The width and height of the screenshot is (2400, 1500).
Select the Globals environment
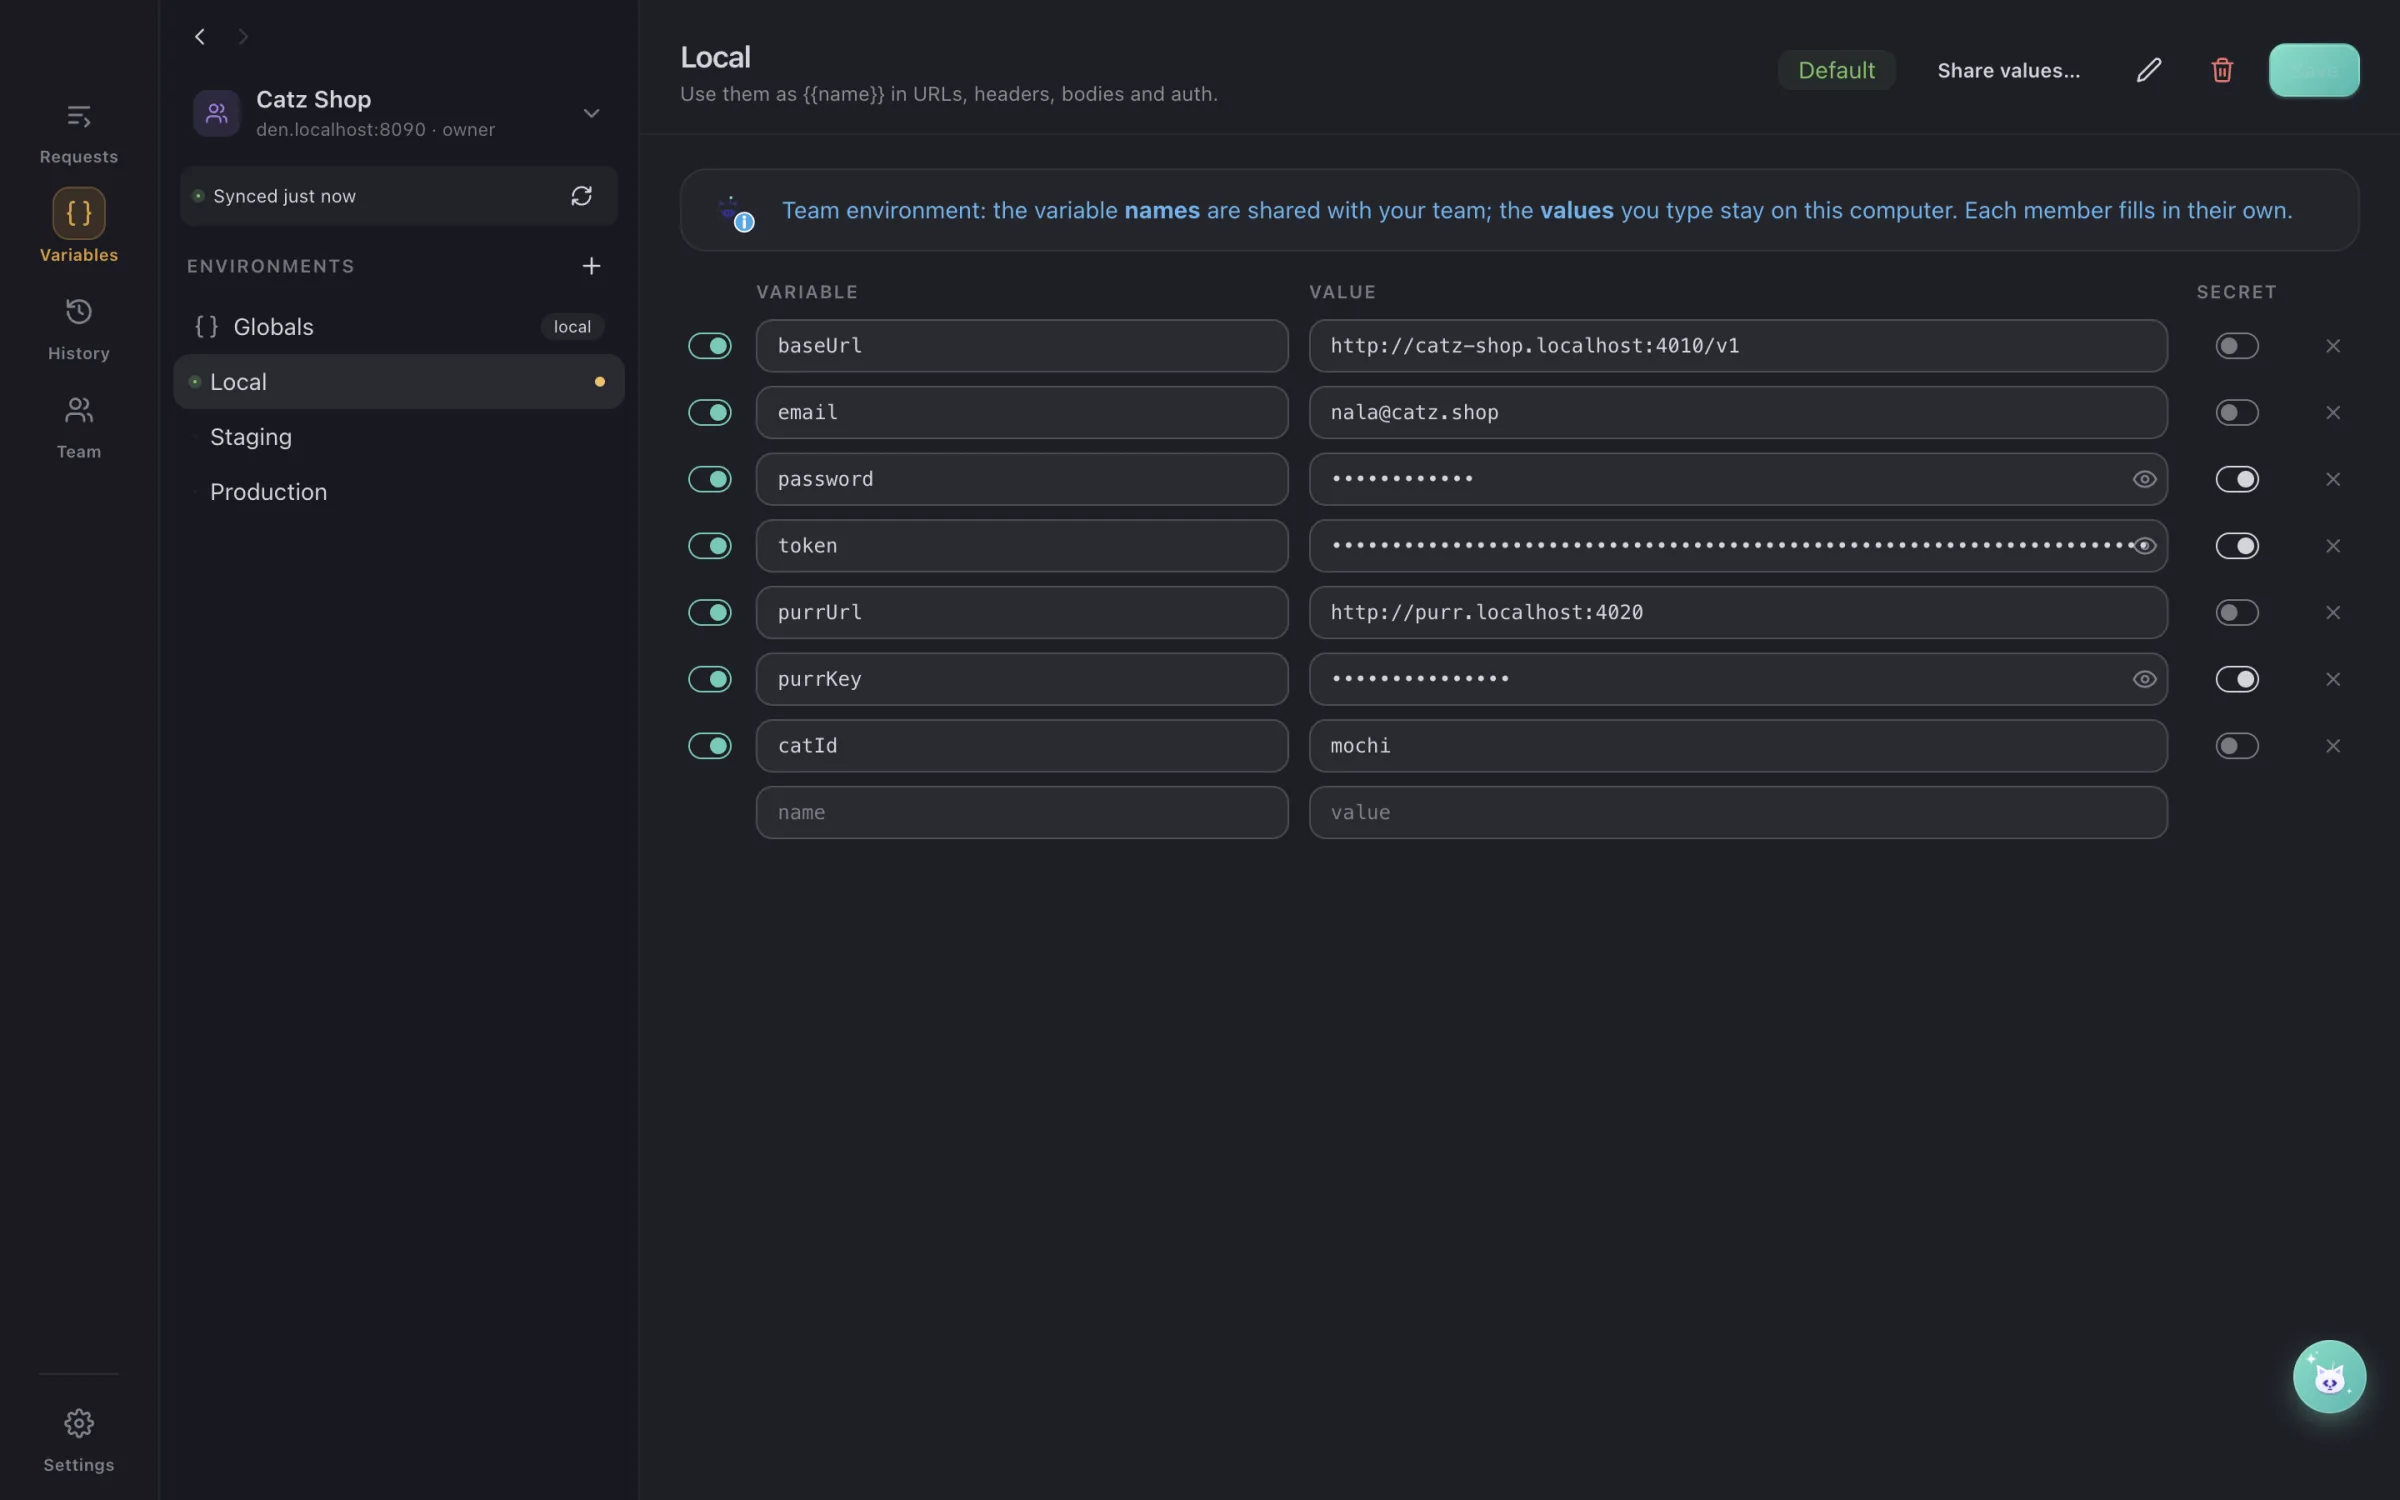click(x=398, y=327)
